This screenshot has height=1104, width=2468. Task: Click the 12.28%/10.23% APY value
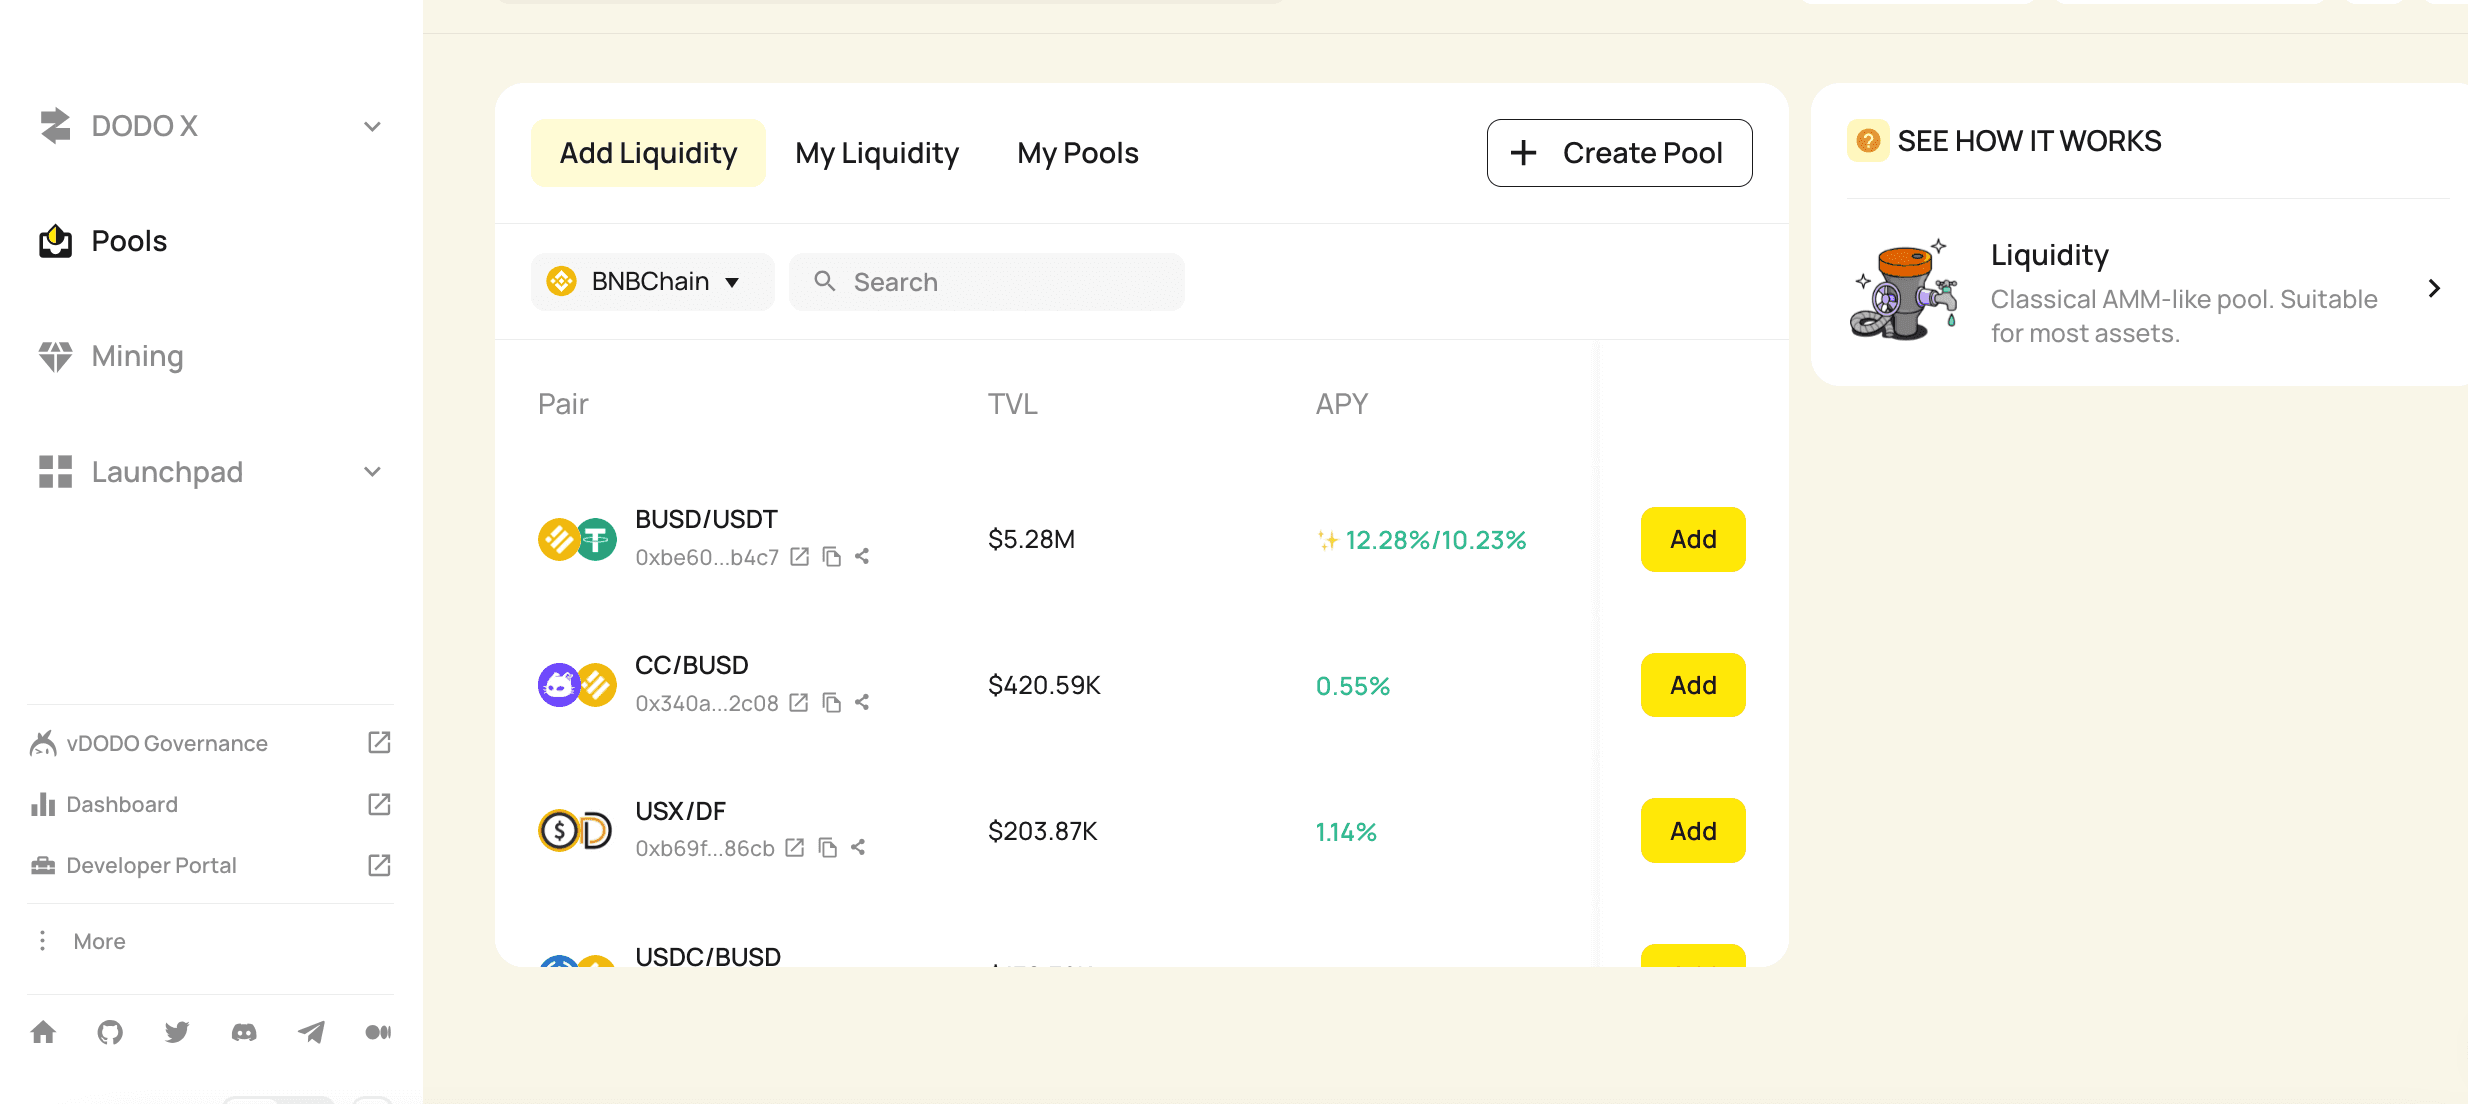tap(1435, 541)
